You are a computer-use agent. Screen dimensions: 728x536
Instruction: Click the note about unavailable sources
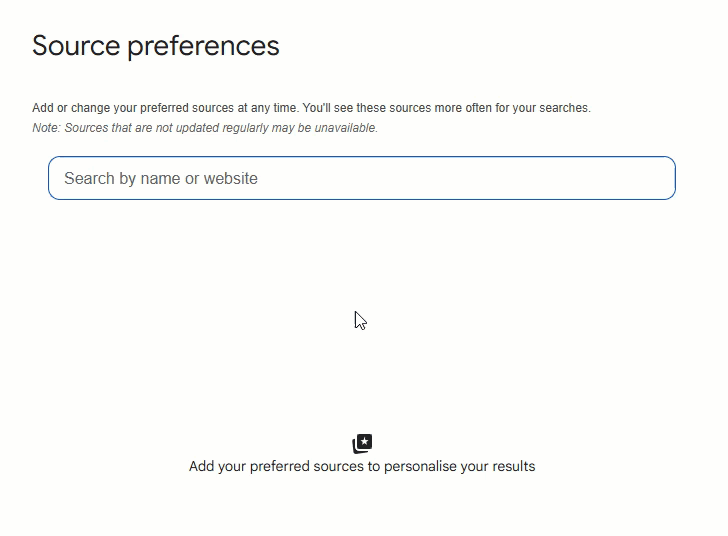[205, 128]
